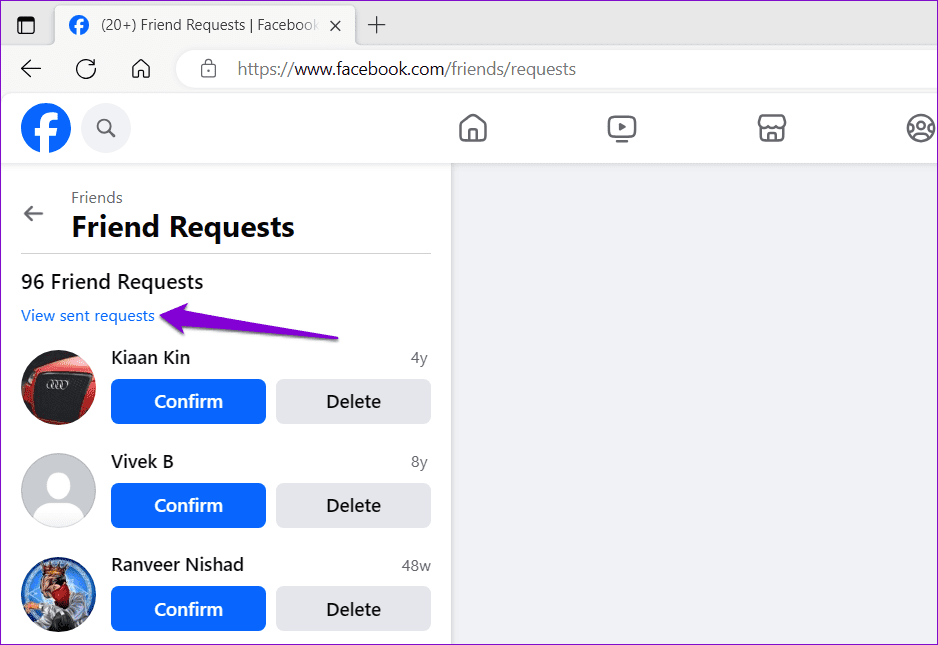The width and height of the screenshot is (938, 645).
Task: Go to the Facebook Home feed icon
Action: click(x=472, y=128)
